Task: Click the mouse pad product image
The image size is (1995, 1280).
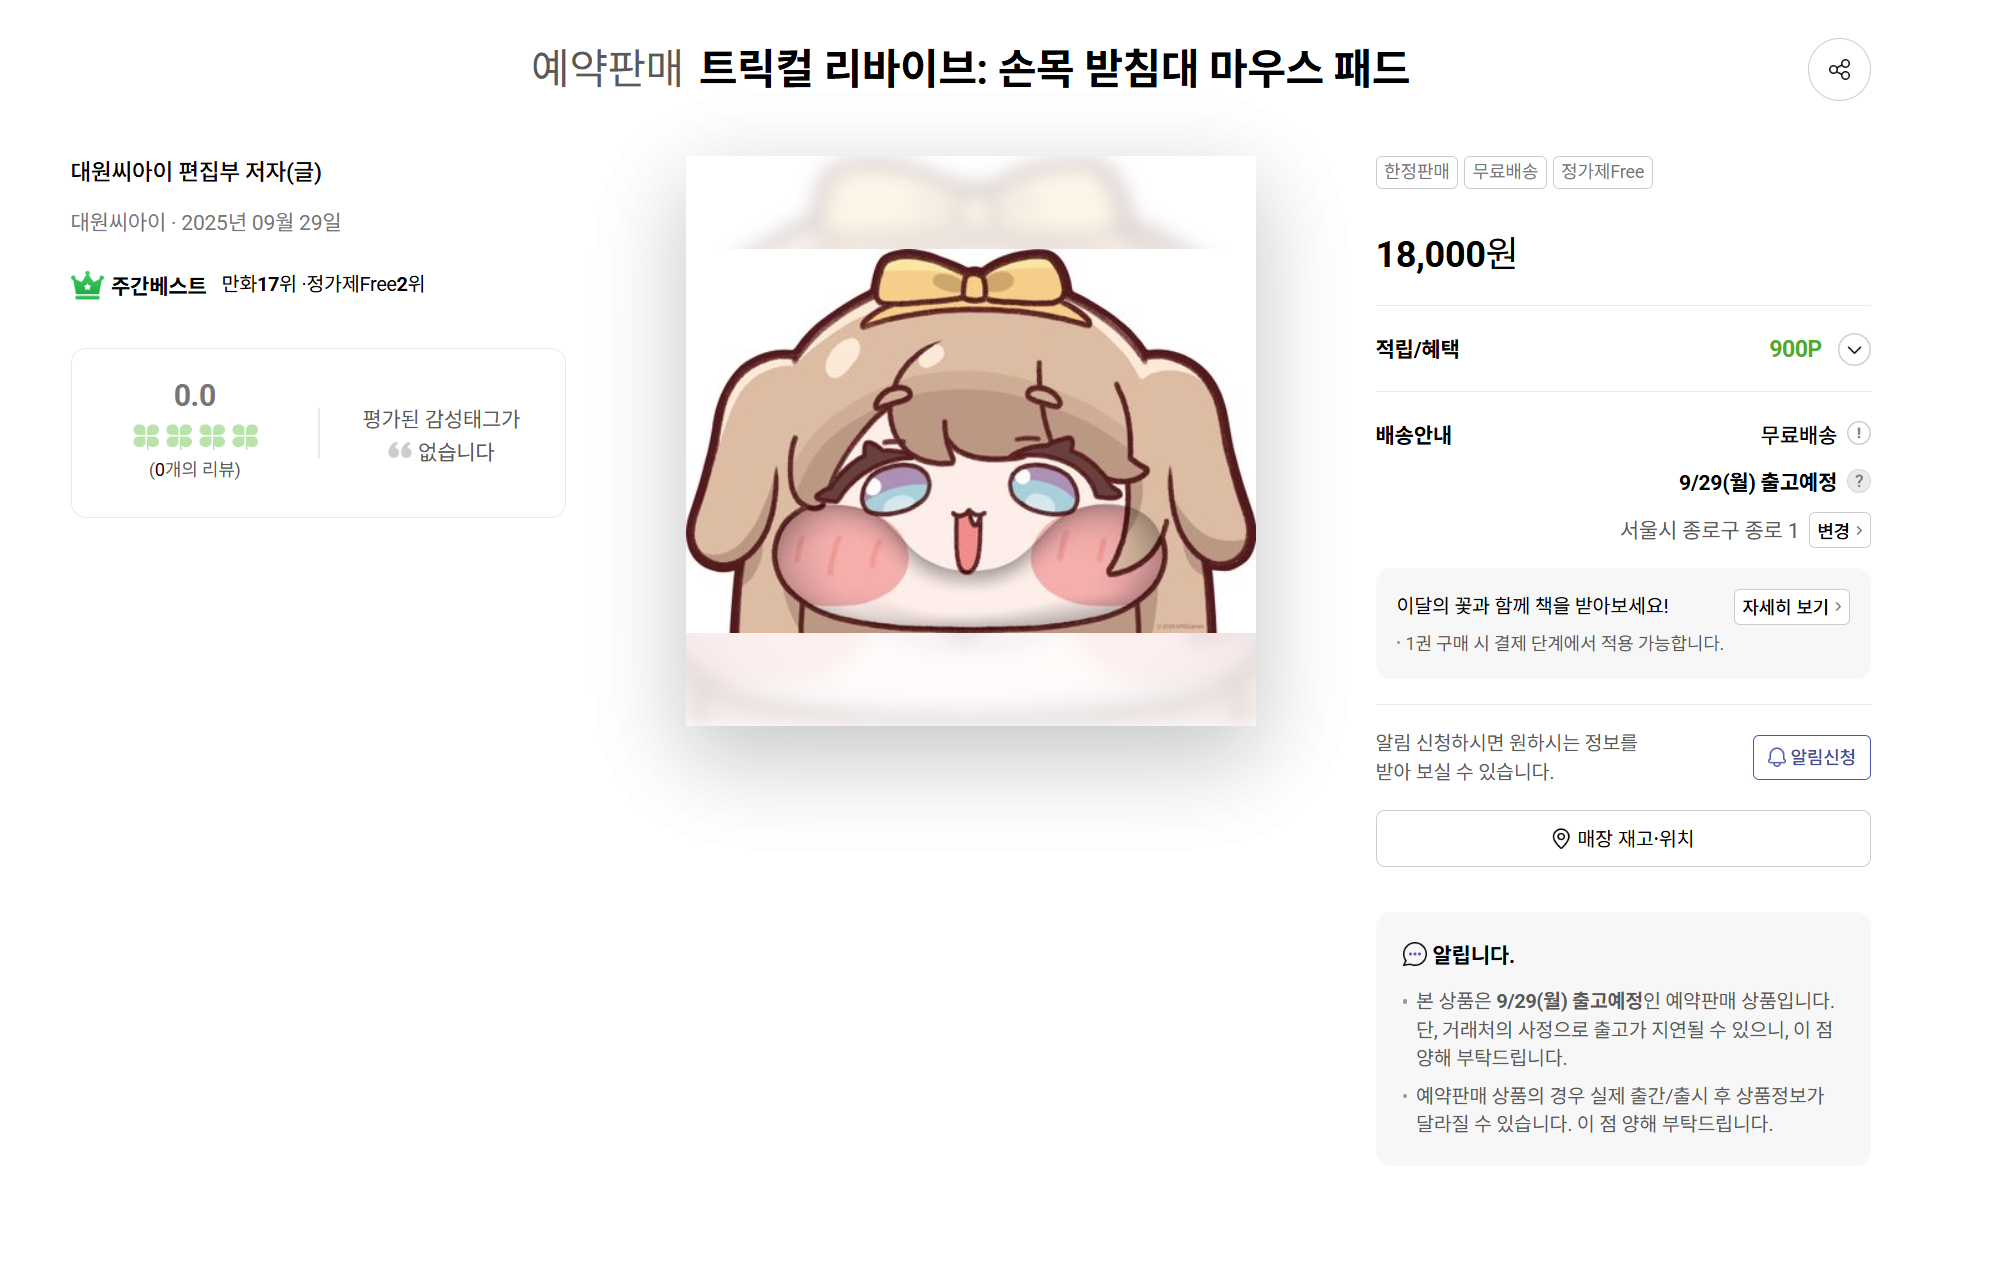Action: [970, 440]
